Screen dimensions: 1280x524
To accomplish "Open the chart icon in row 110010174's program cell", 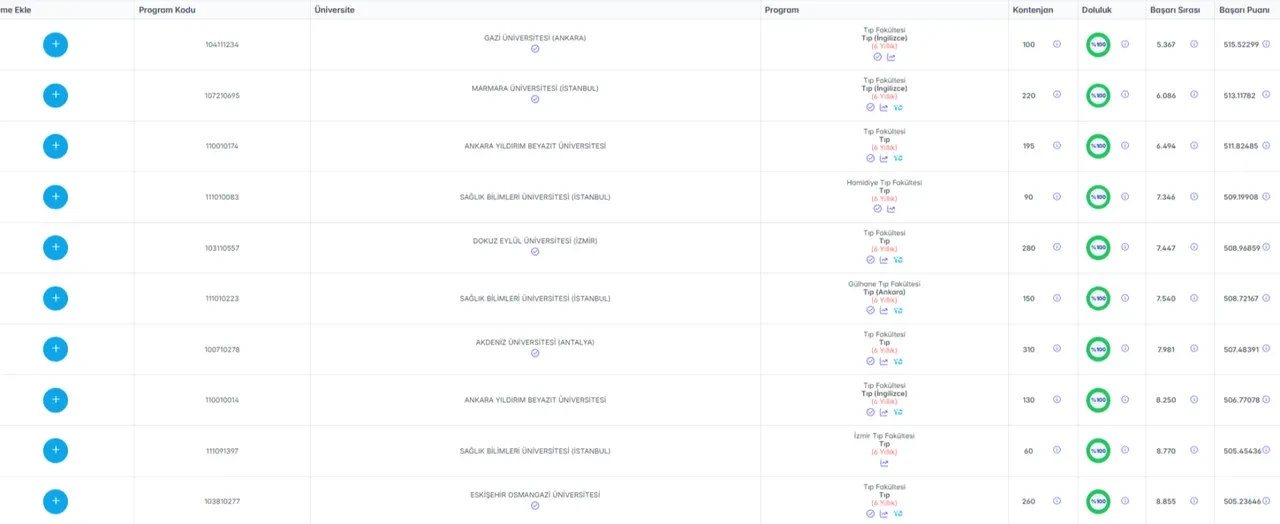I will click(884, 158).
